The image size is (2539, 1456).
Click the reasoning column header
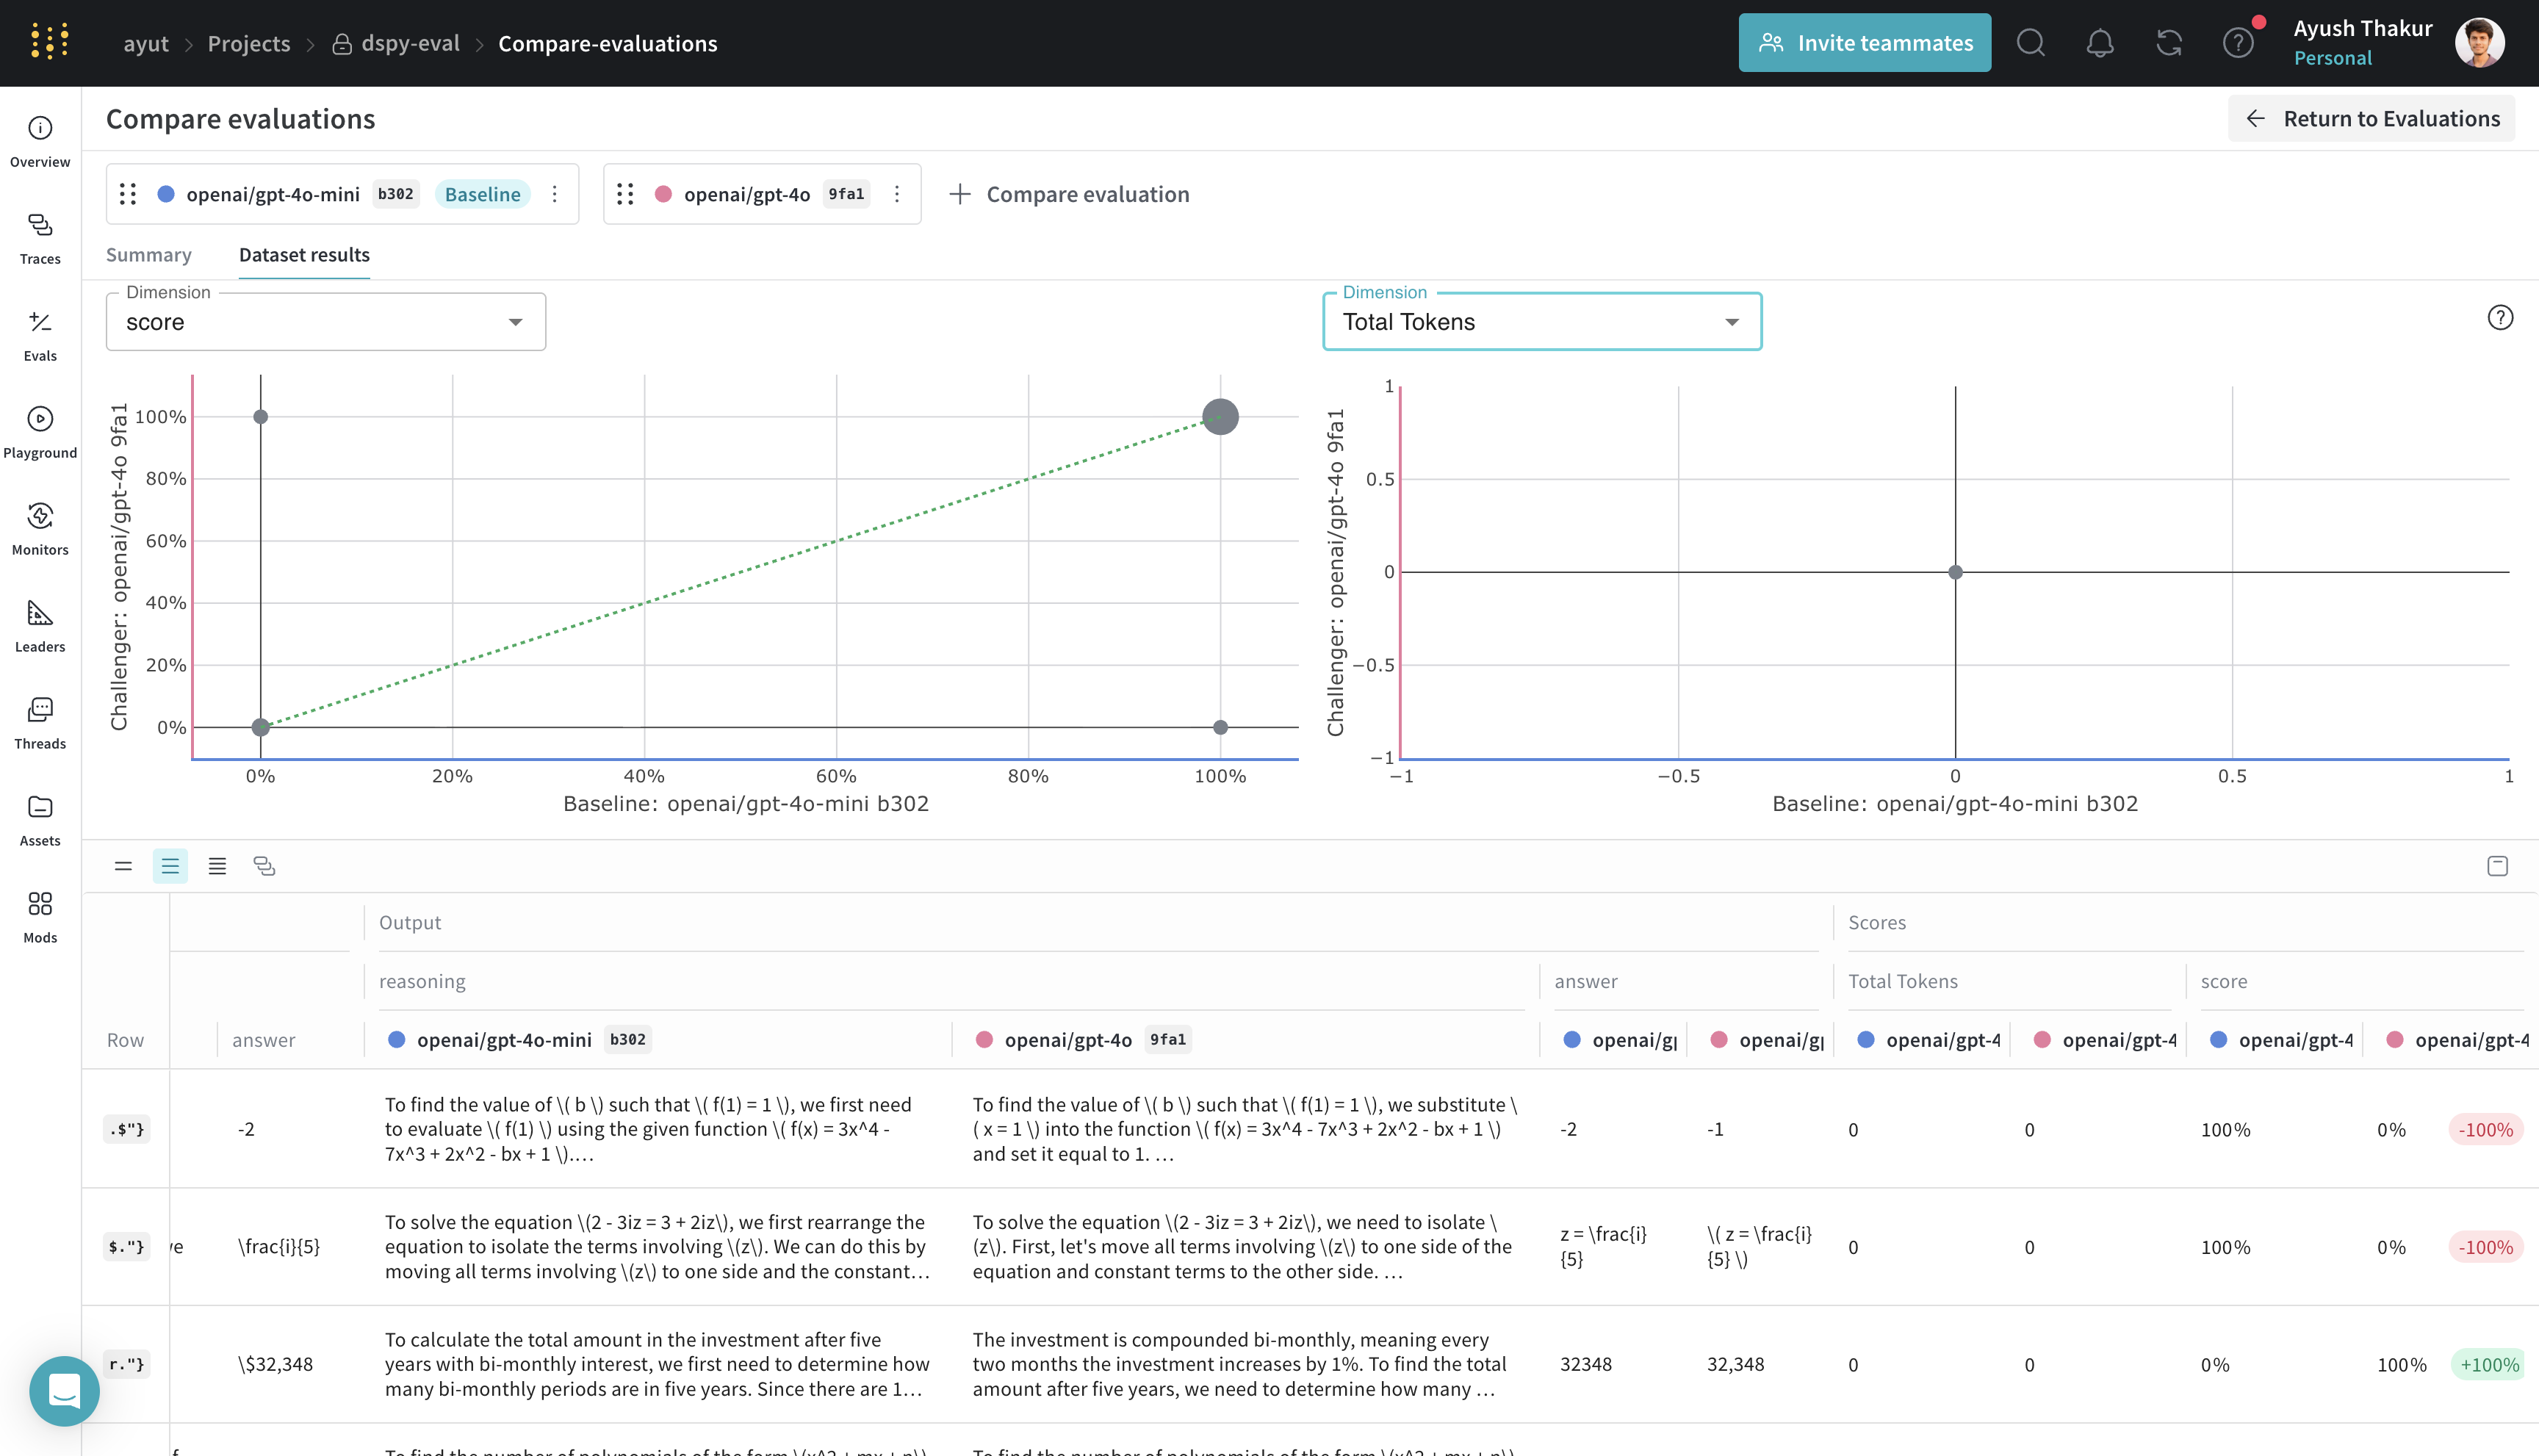click(422, 981)
